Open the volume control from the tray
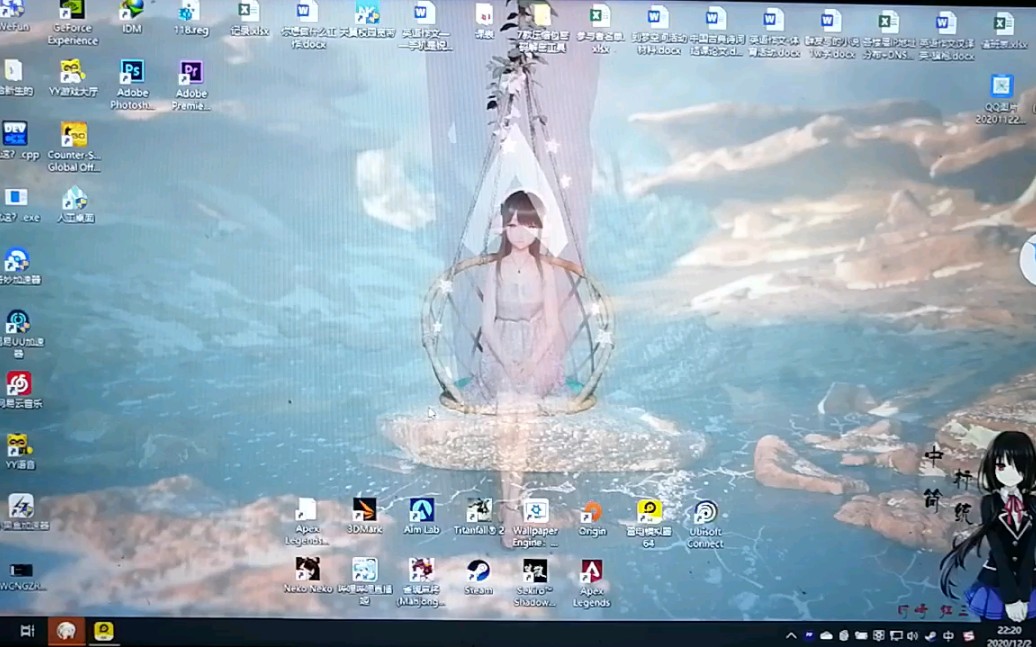Image resolution: width=1036 pixels, height=647 pixels. pos(913,636)
